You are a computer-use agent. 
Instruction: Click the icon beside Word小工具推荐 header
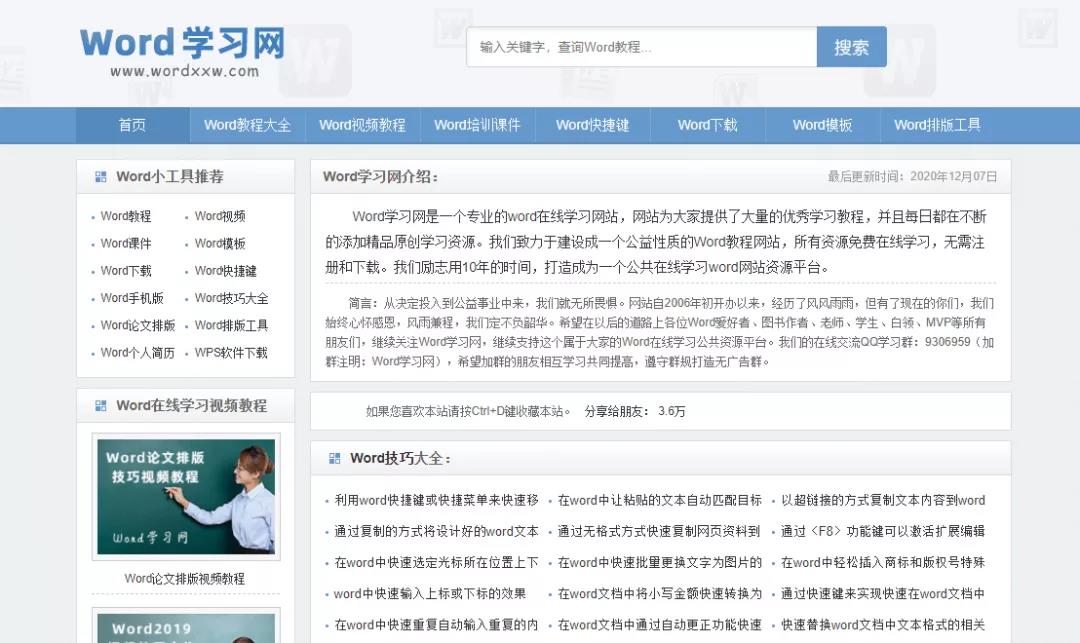click(x=100, y=176)
